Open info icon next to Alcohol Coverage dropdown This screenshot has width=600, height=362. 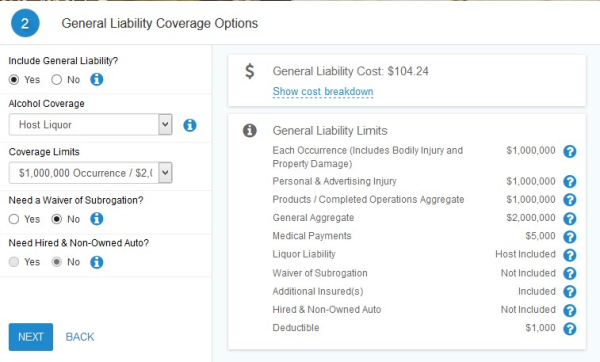click(190, 125)
